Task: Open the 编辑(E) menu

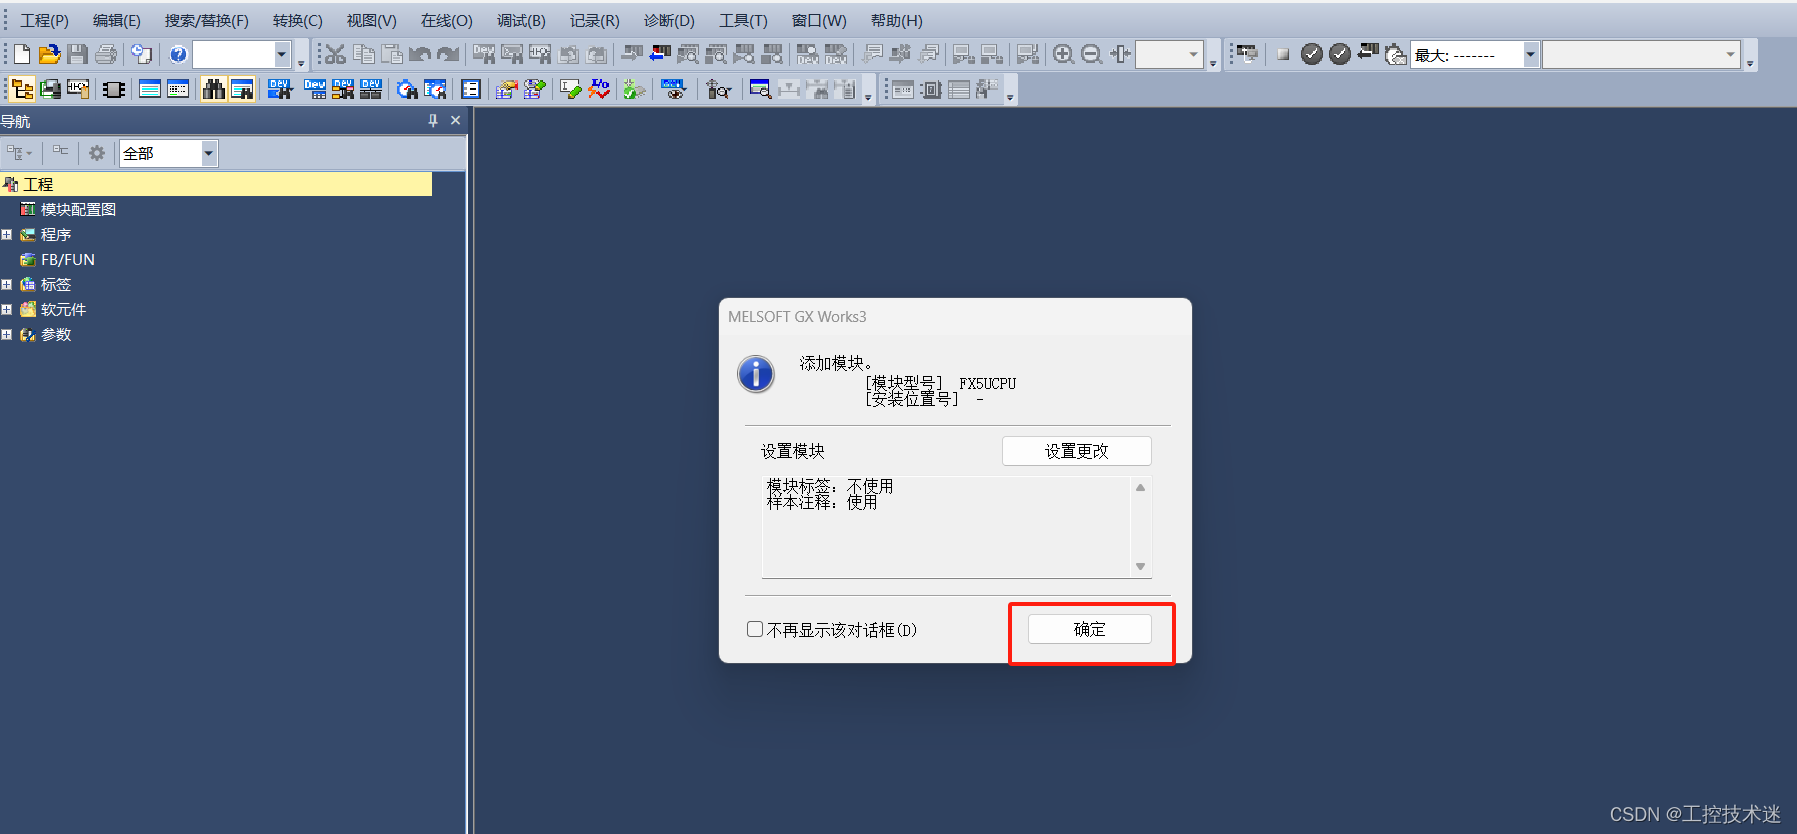Action: pyautogui.click(x=117, y=20)
